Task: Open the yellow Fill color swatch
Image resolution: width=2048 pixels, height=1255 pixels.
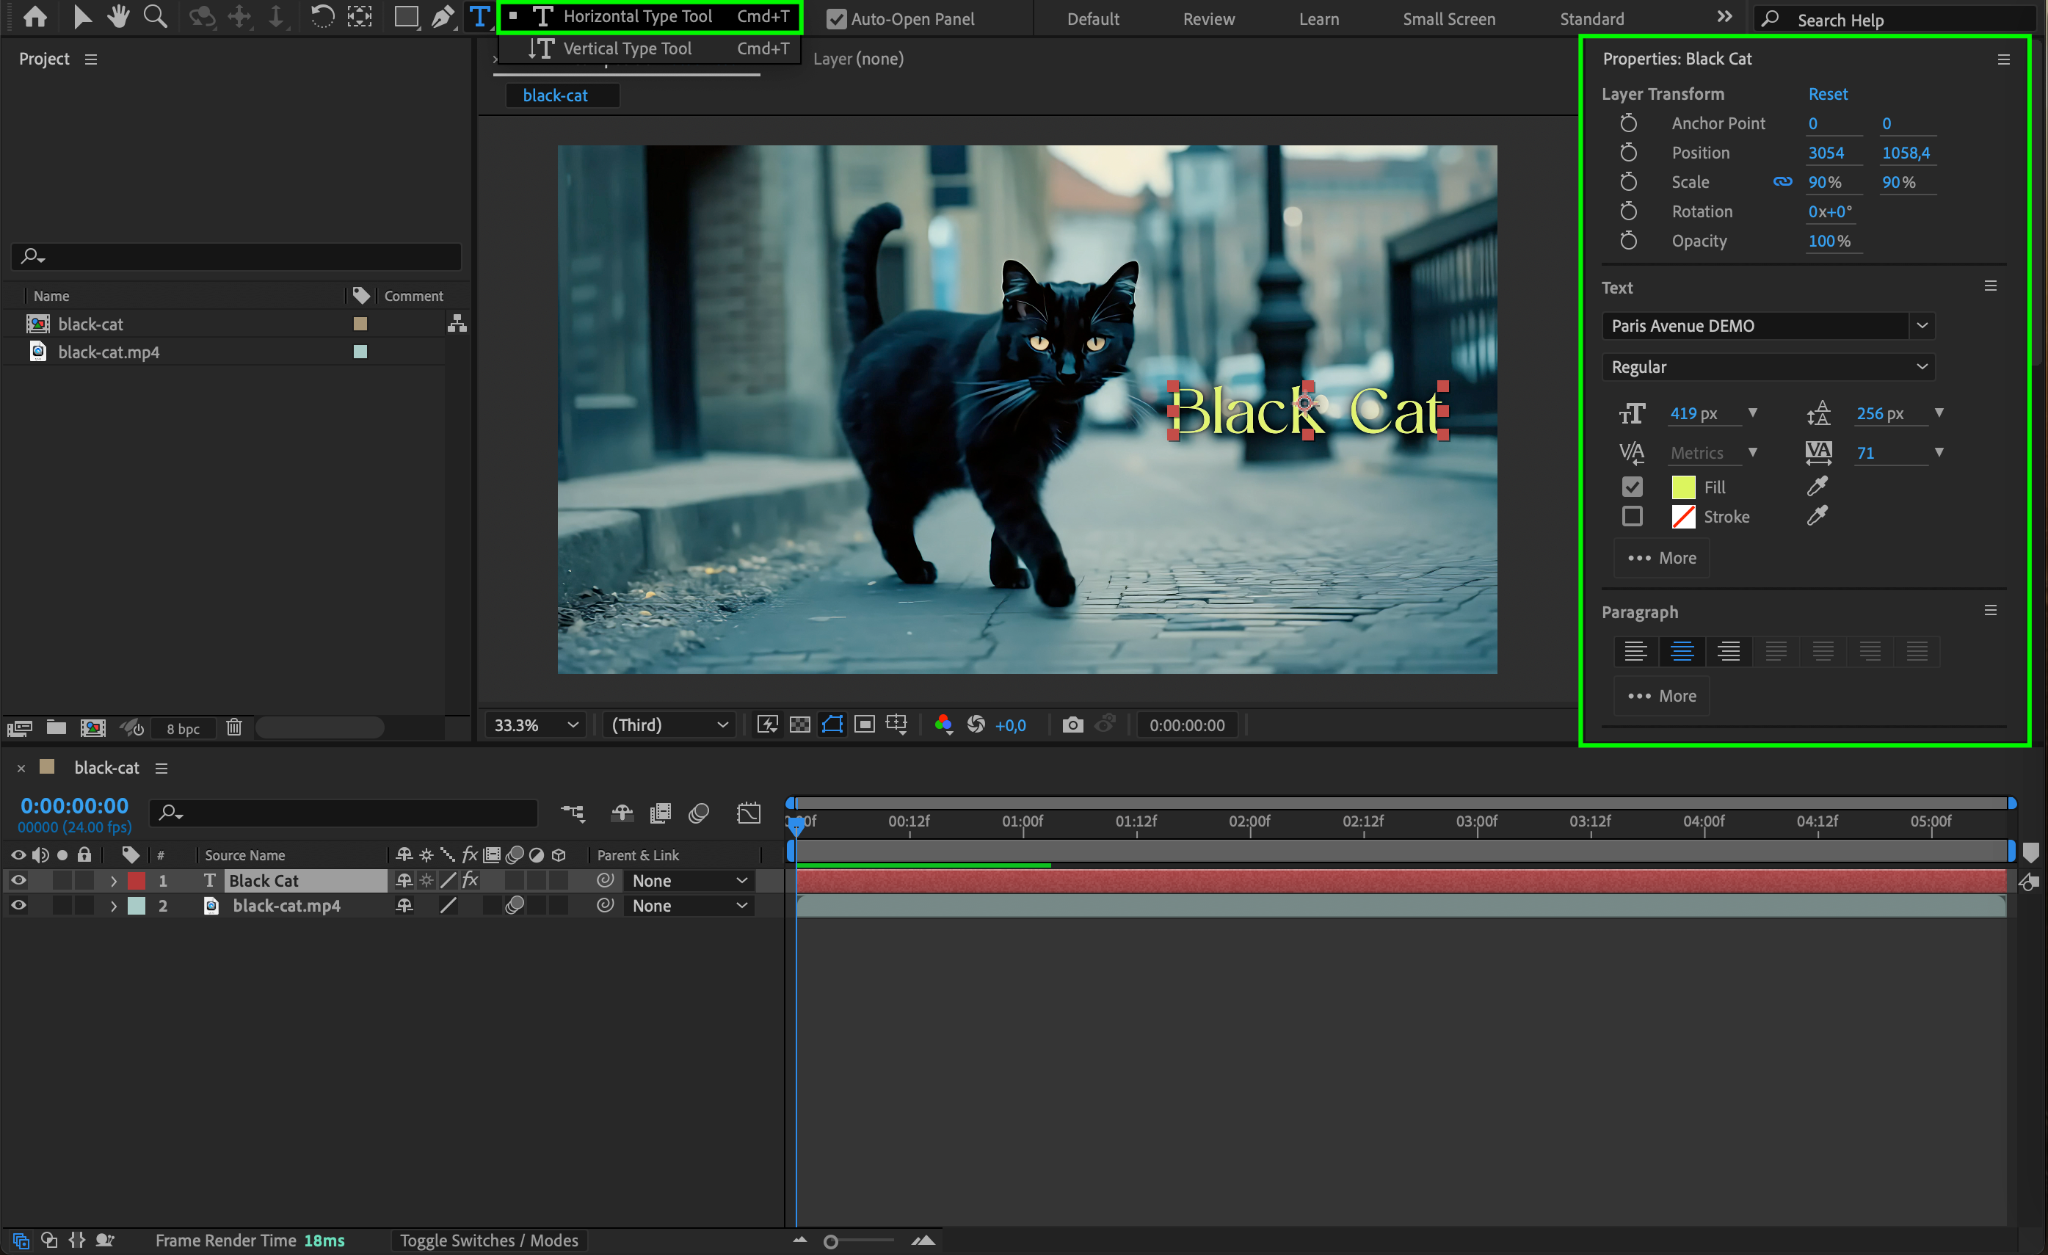Action: (1683, 487)
